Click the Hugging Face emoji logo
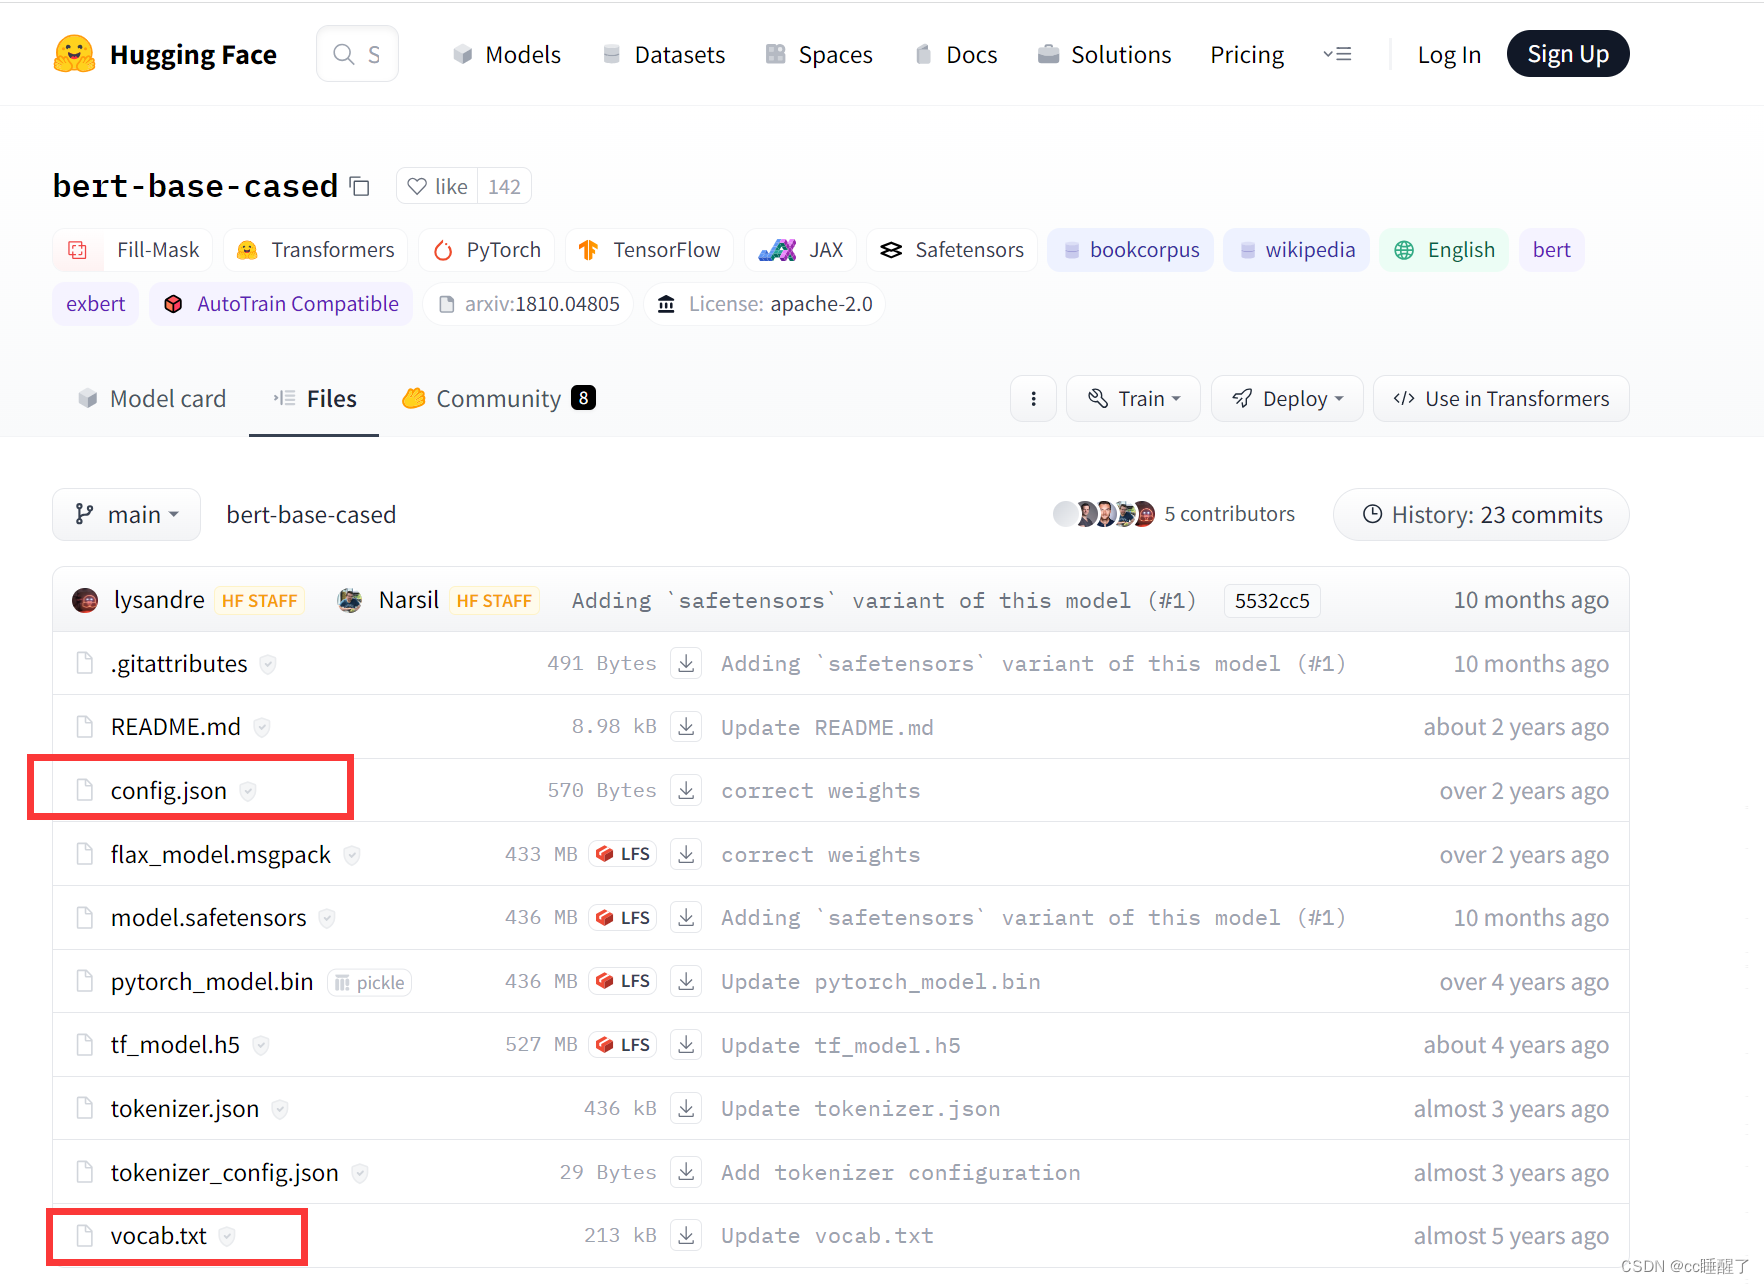Viewport: 1764px width, 1284px height. tap(74, 54)
